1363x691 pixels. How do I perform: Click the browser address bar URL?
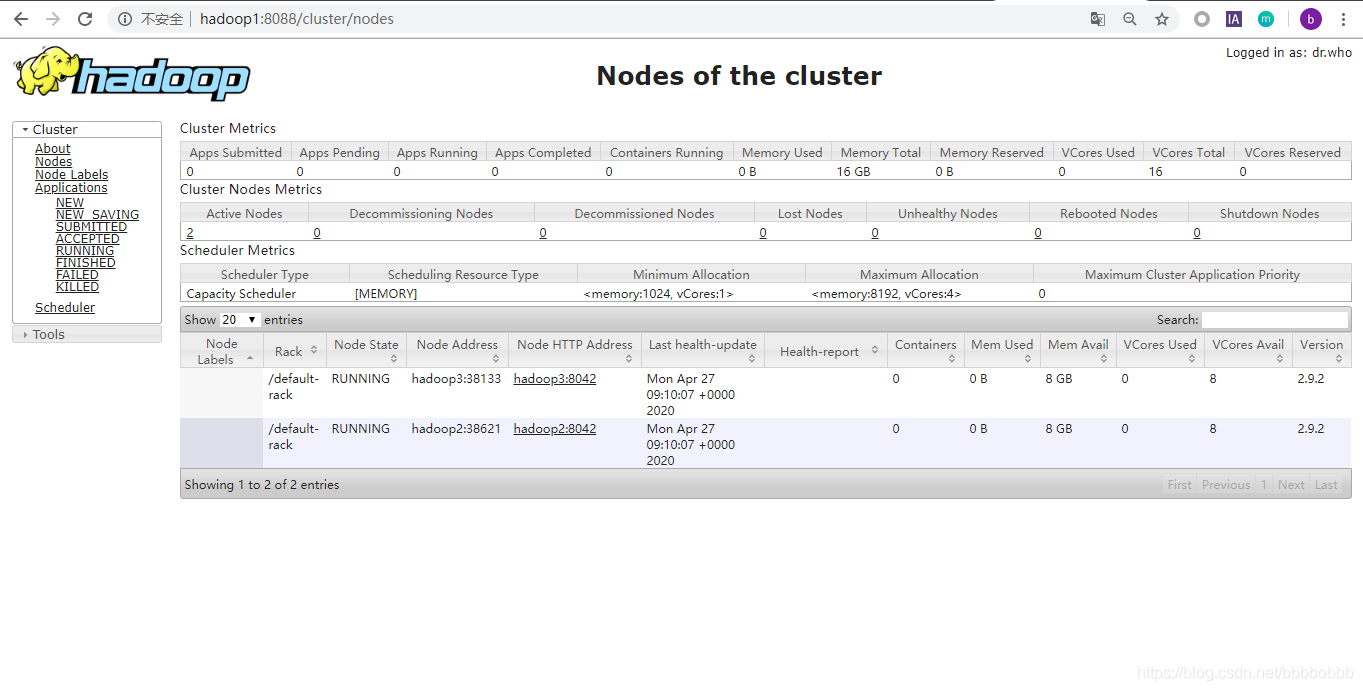(297, 19)
